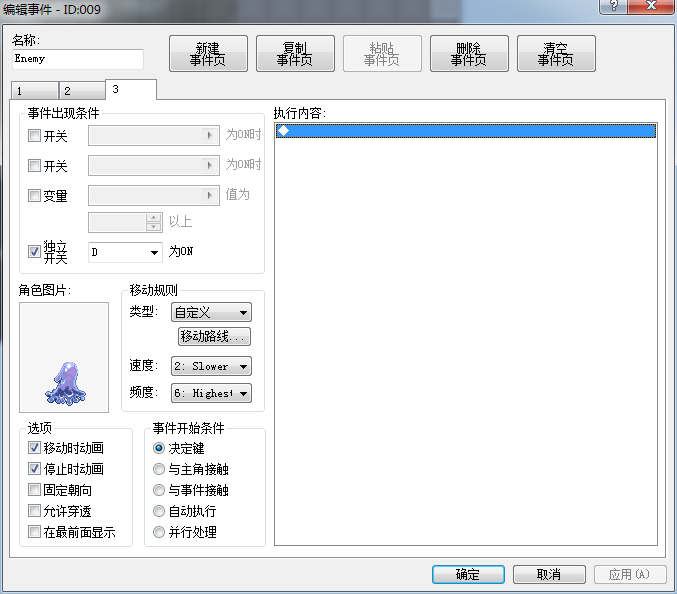Open the 独立开关 D dropdown
The height and width of the screenshot is (594, 677).
pos(125,252)
